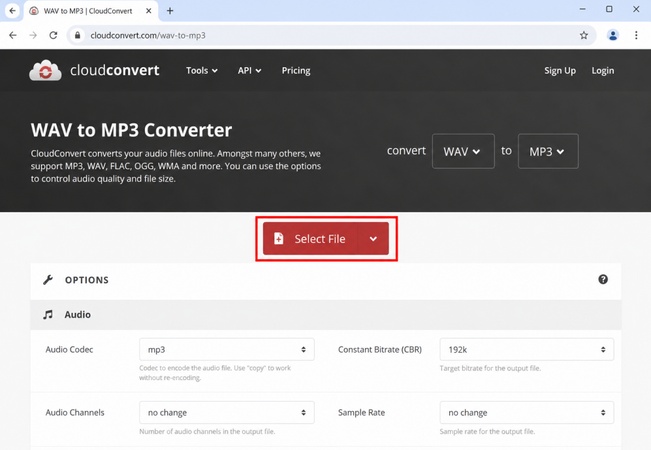Click the address bar URL
Screen dimensions: 651x450
pyautogui.click(x=148, y=35)
